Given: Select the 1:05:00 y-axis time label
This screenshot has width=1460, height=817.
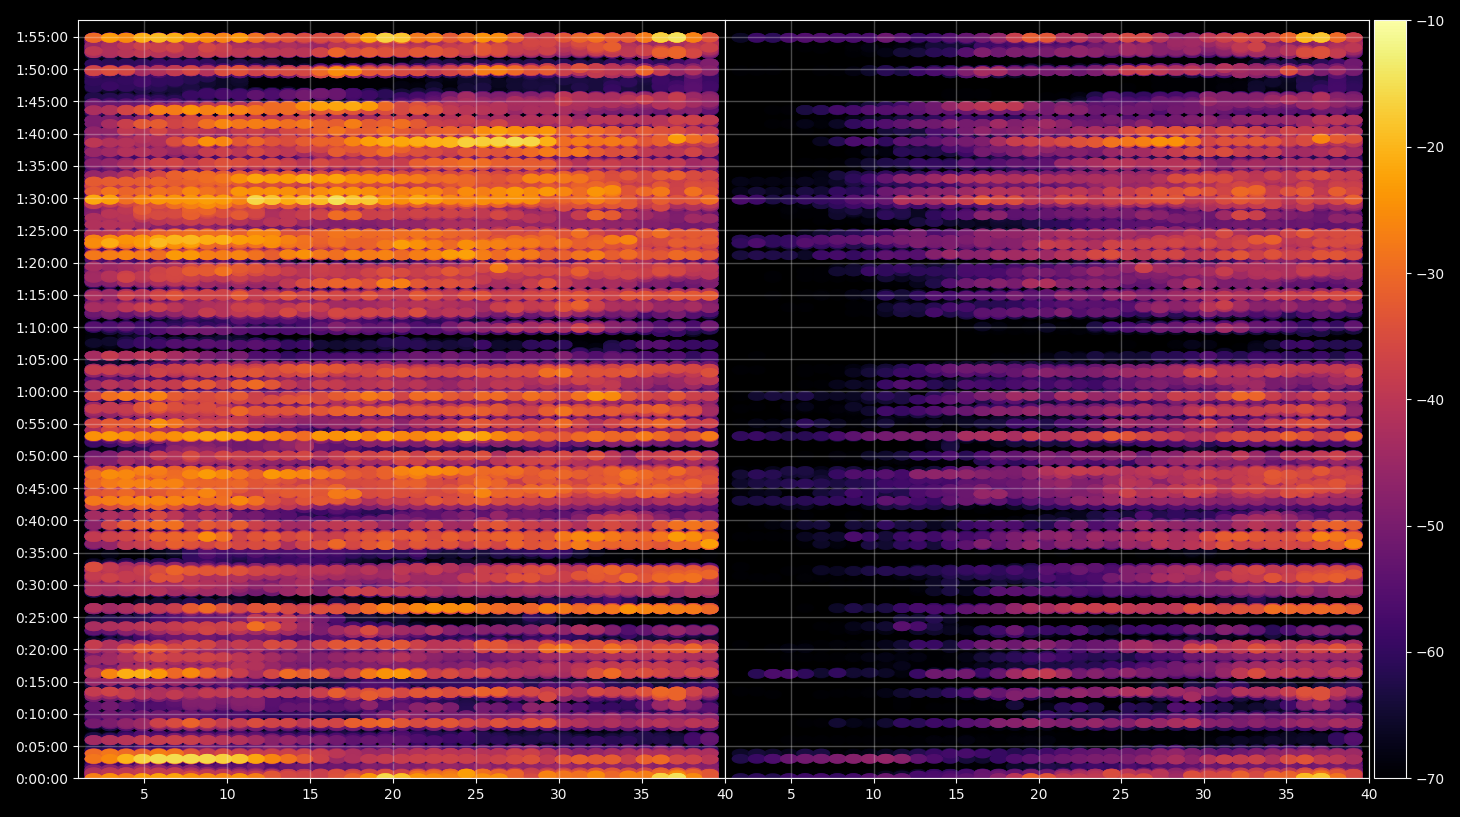Looking at the screenshot, I should pos(42,360).
